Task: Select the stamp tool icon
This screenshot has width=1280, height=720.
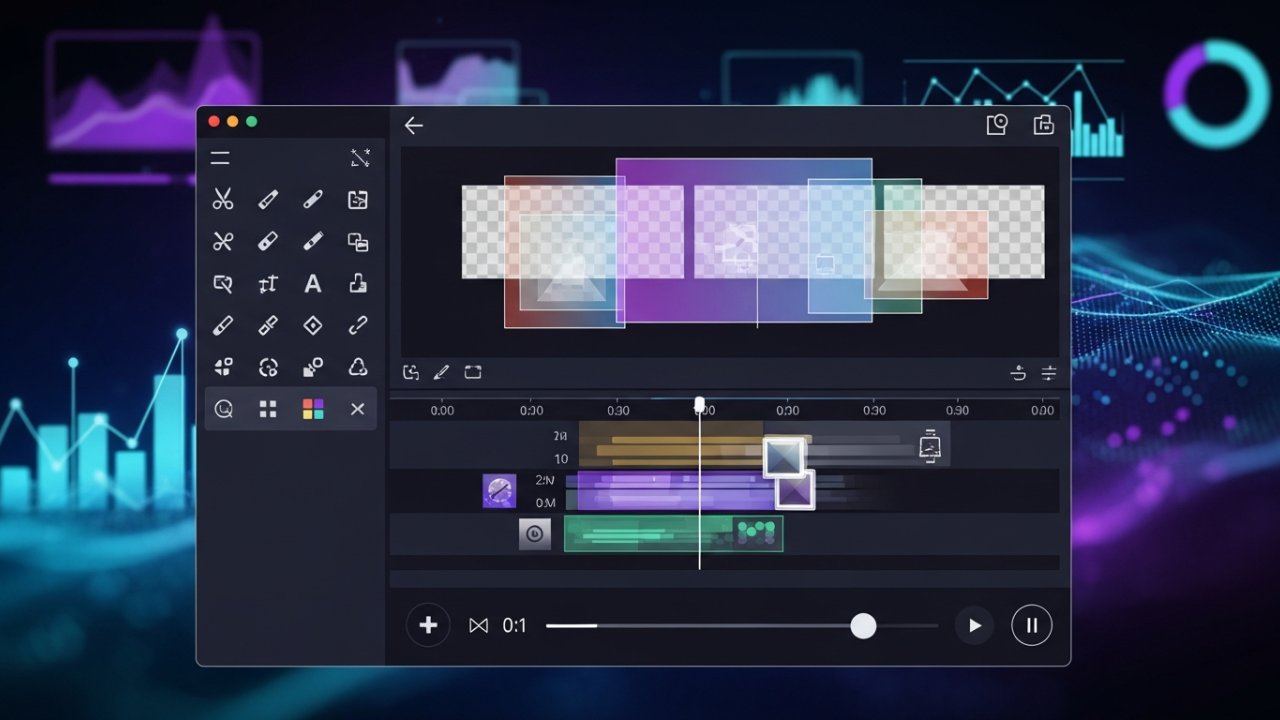Action: [x=358, y=284]
